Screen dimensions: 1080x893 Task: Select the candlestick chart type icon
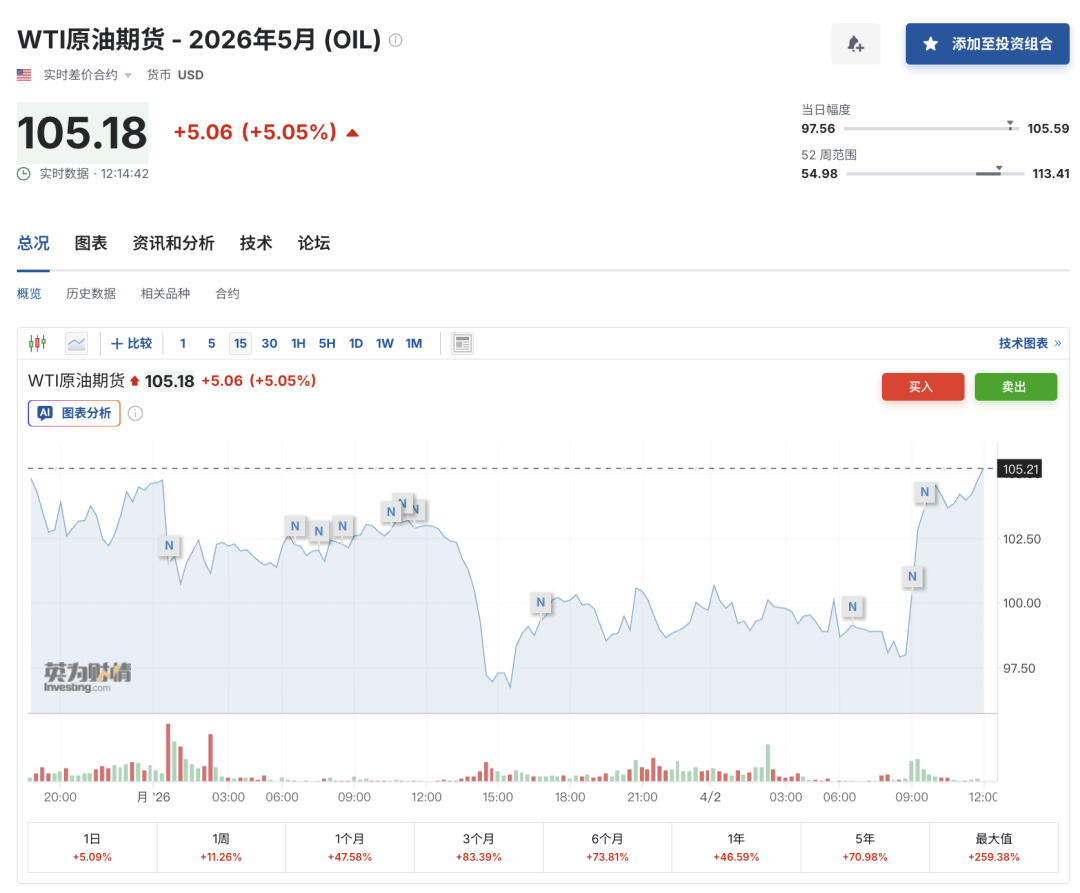[38, 343]
